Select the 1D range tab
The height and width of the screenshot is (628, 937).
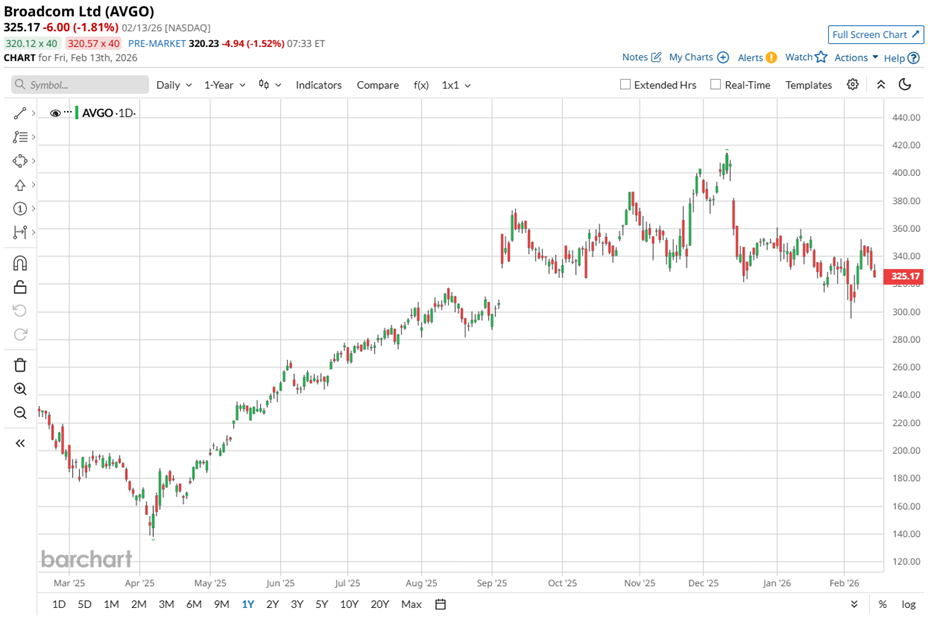[x=59, y=604]
